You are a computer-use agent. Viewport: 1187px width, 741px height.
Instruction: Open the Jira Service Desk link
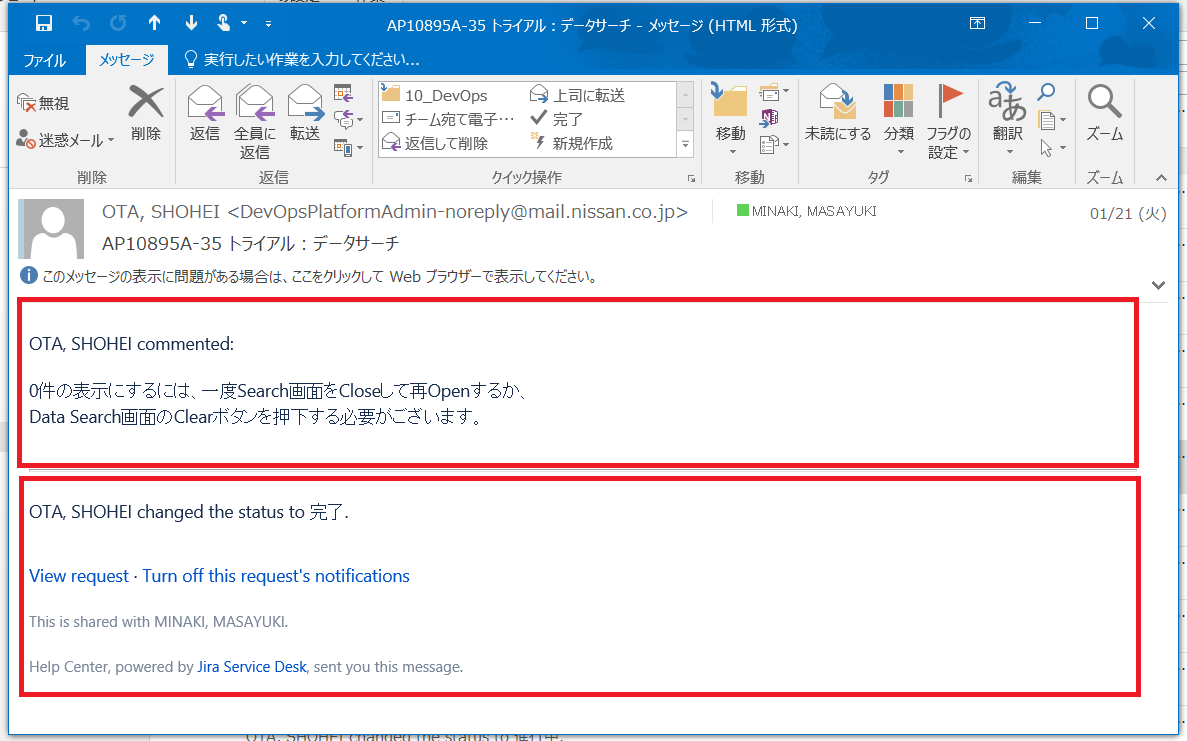(251, 667)
